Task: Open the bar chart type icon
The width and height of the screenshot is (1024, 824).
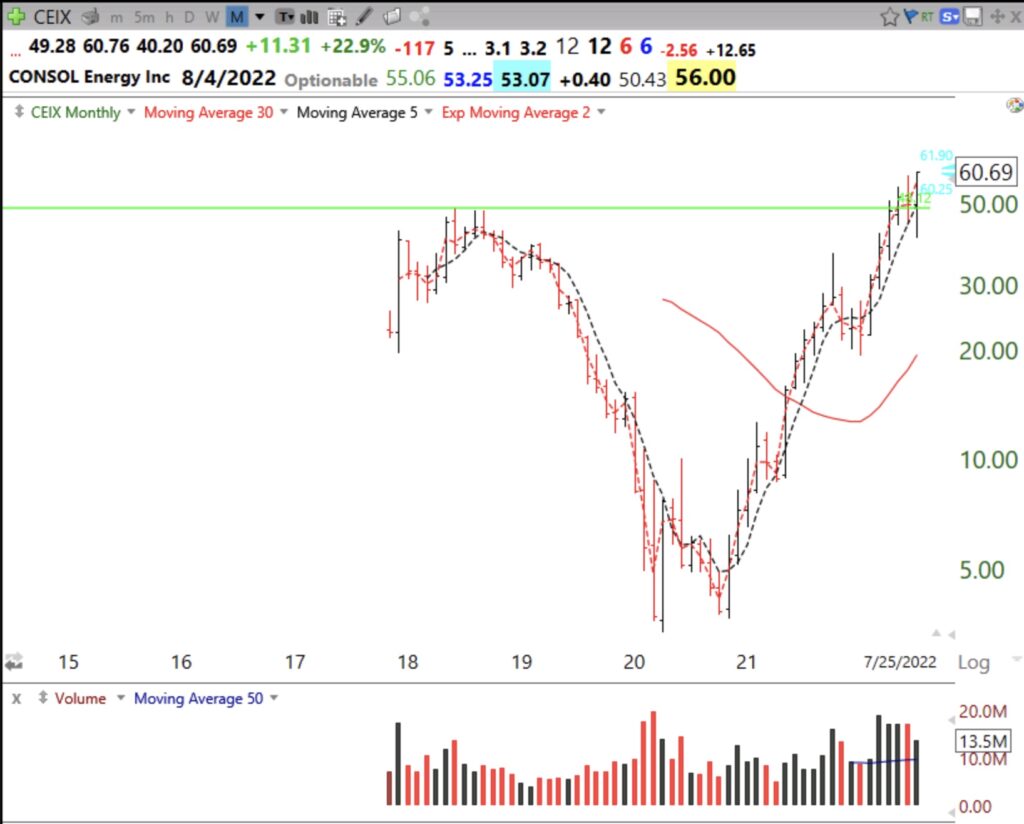Action: tap(310, 17)
